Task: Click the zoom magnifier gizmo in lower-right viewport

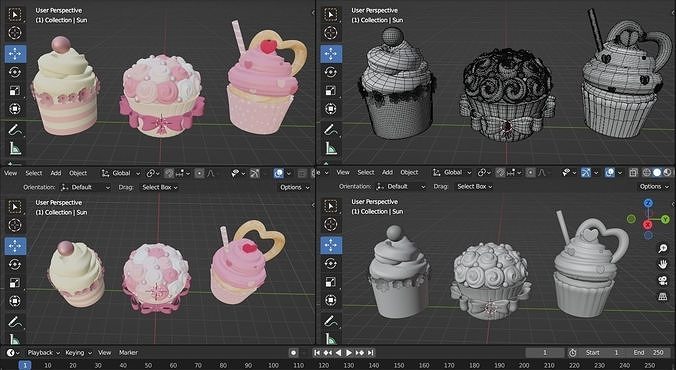Action: [x=663, y=248]
